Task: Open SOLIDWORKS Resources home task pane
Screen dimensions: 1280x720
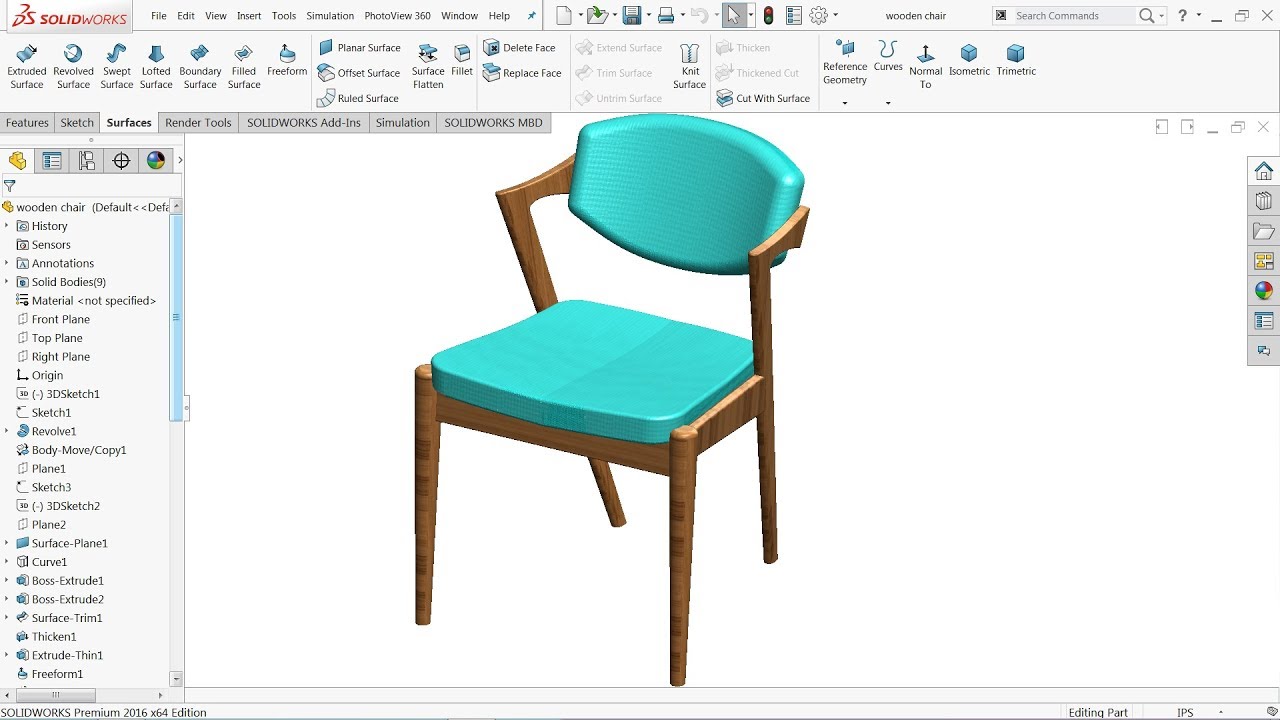Action: click(x=1264, y=171)
